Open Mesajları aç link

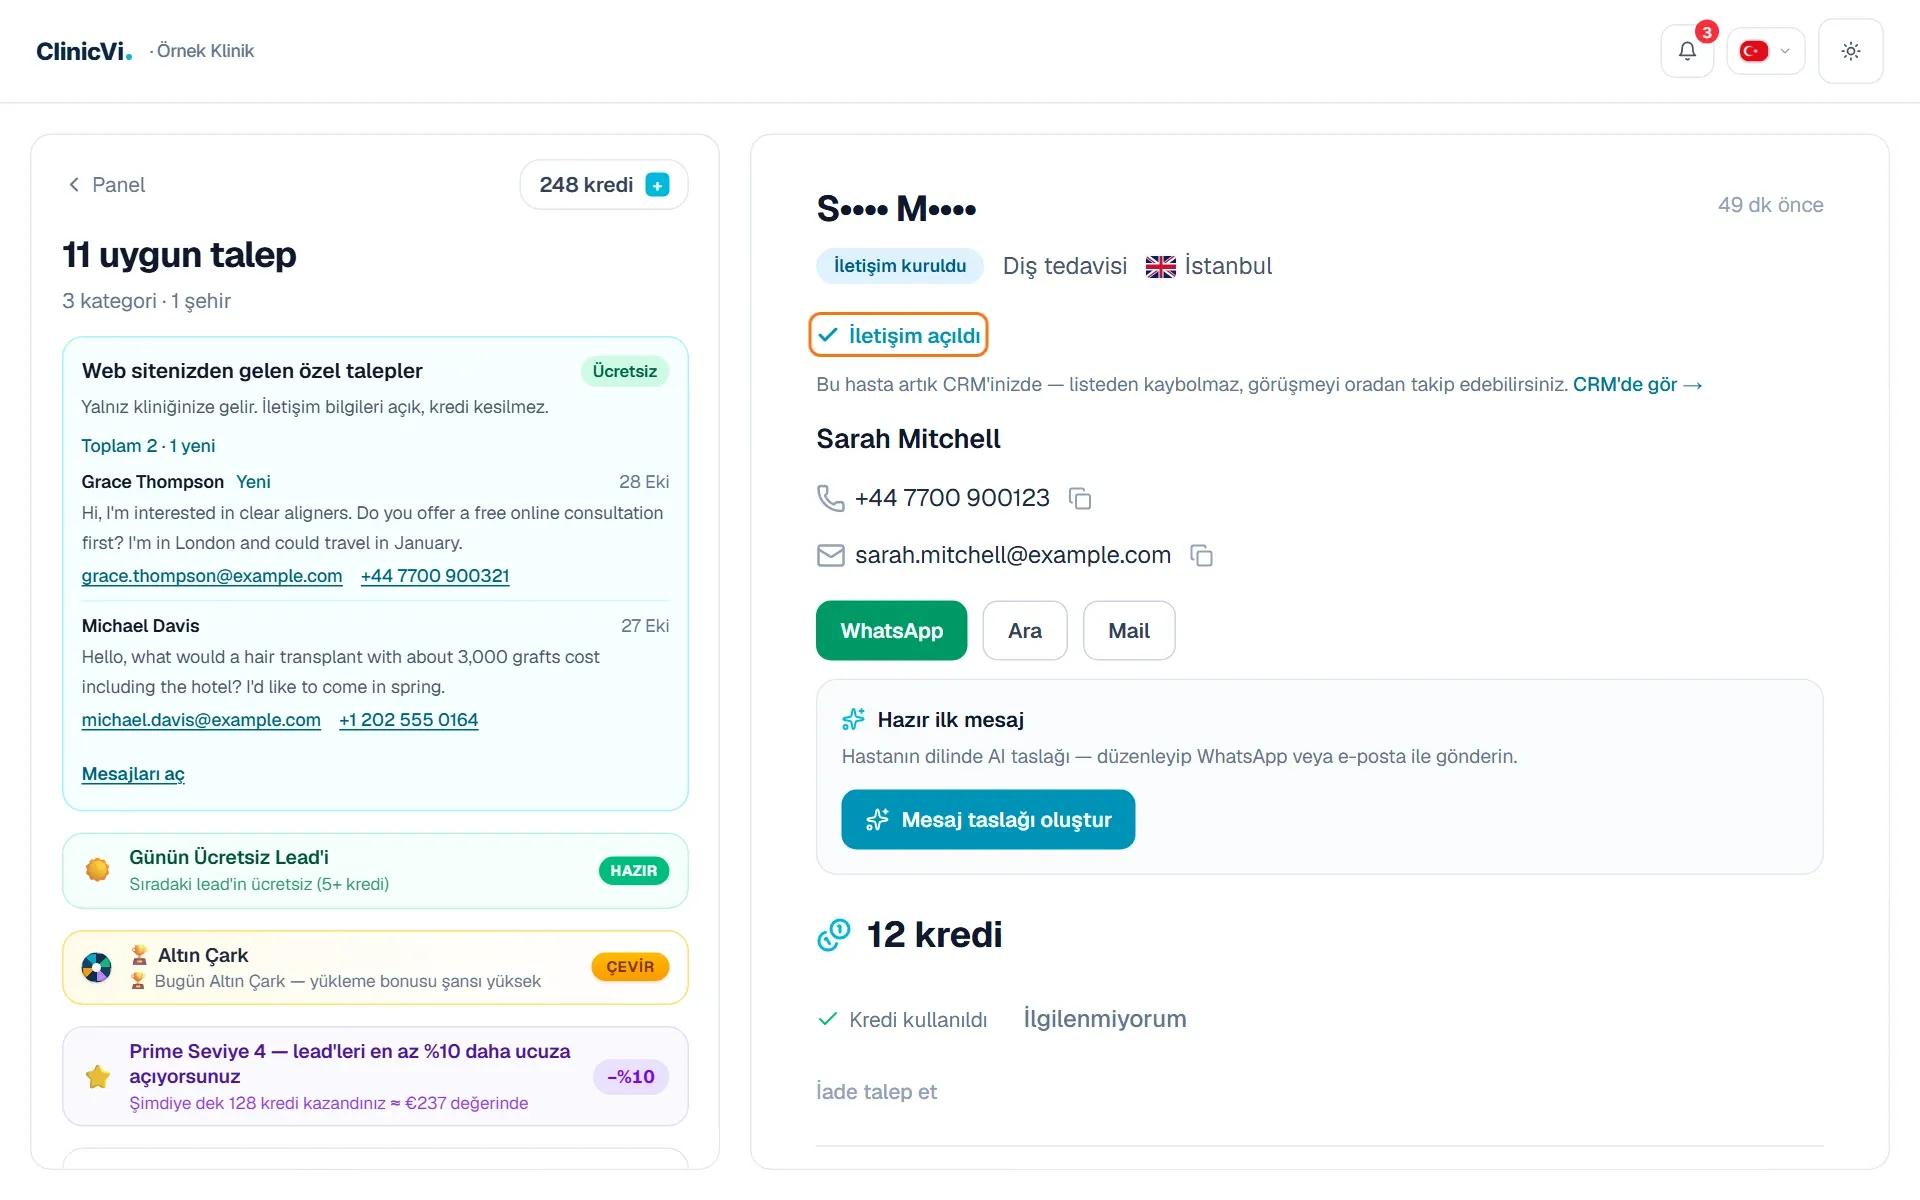click(x=133, y=774)
